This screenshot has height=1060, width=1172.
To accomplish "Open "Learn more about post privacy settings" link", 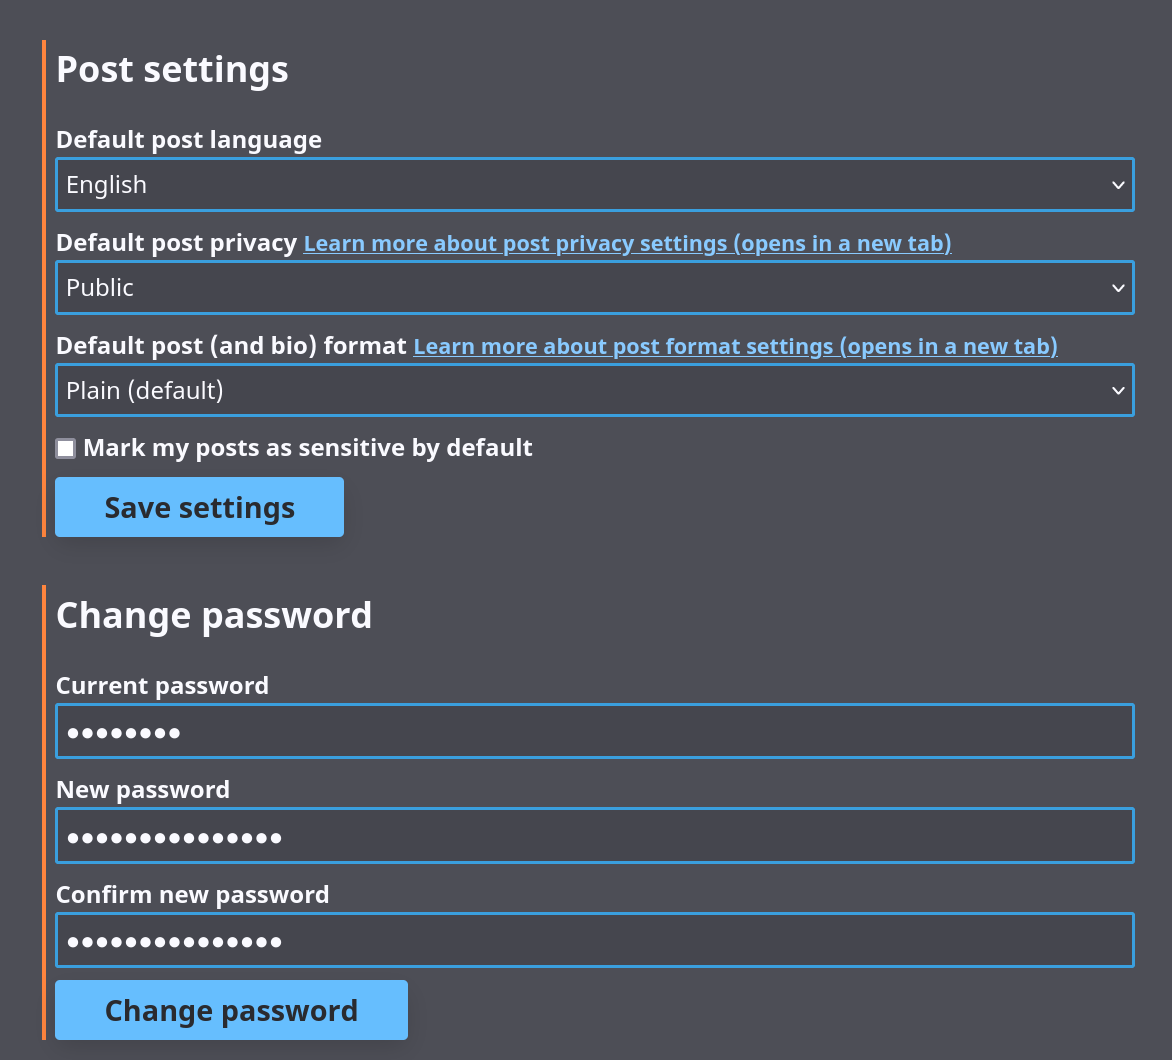I will 627,243.
